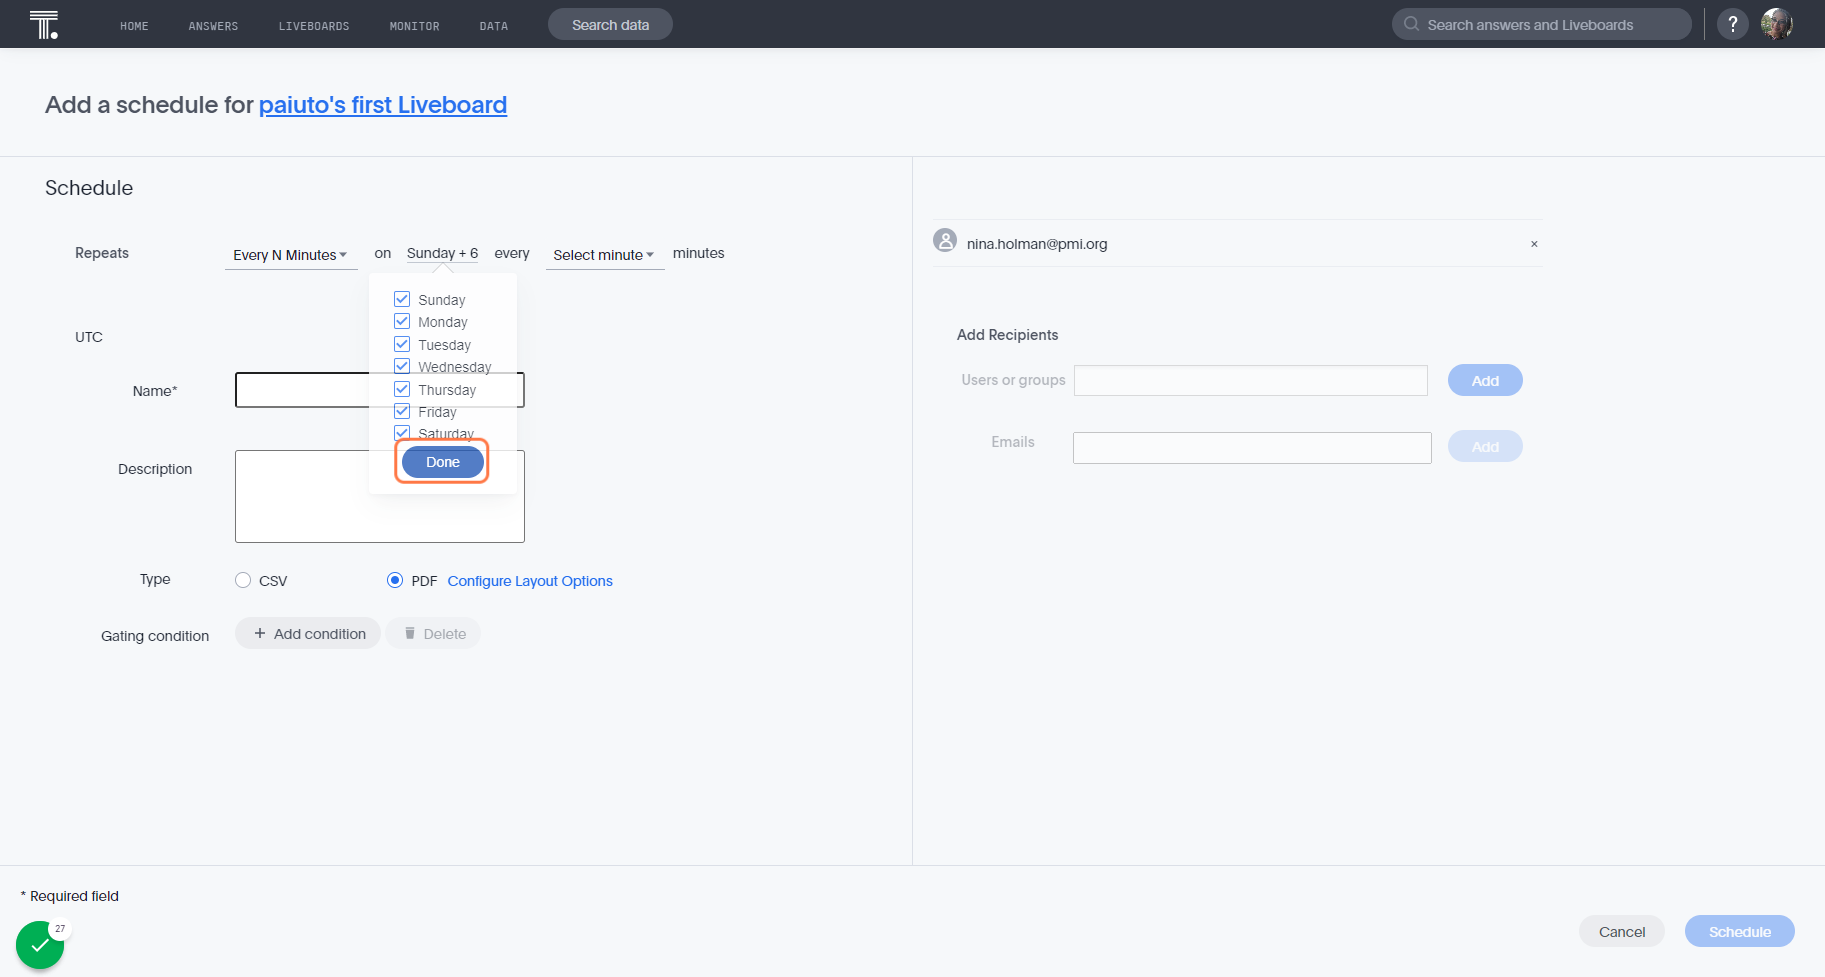
Task: Select the PDF type radio button
Action: coord(395,580)
